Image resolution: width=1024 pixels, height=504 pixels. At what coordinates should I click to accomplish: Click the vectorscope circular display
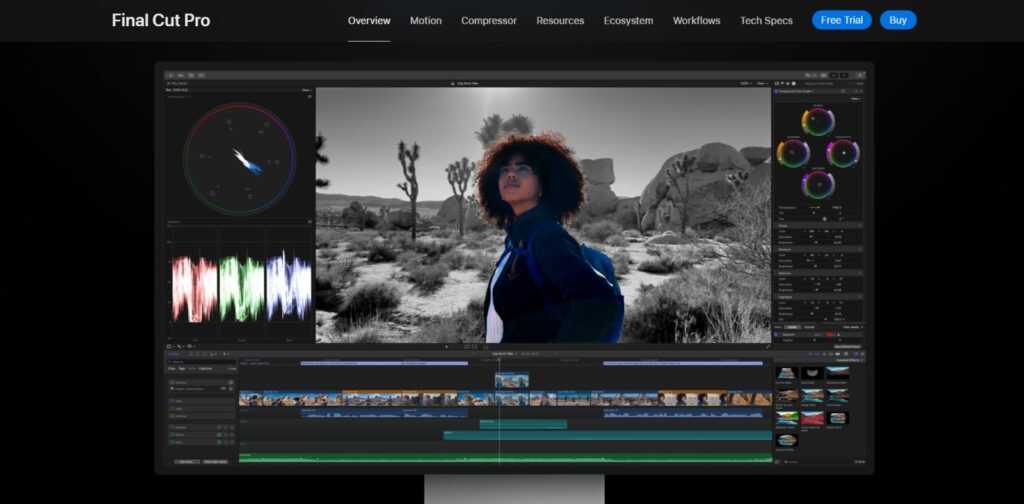(239, 158)
